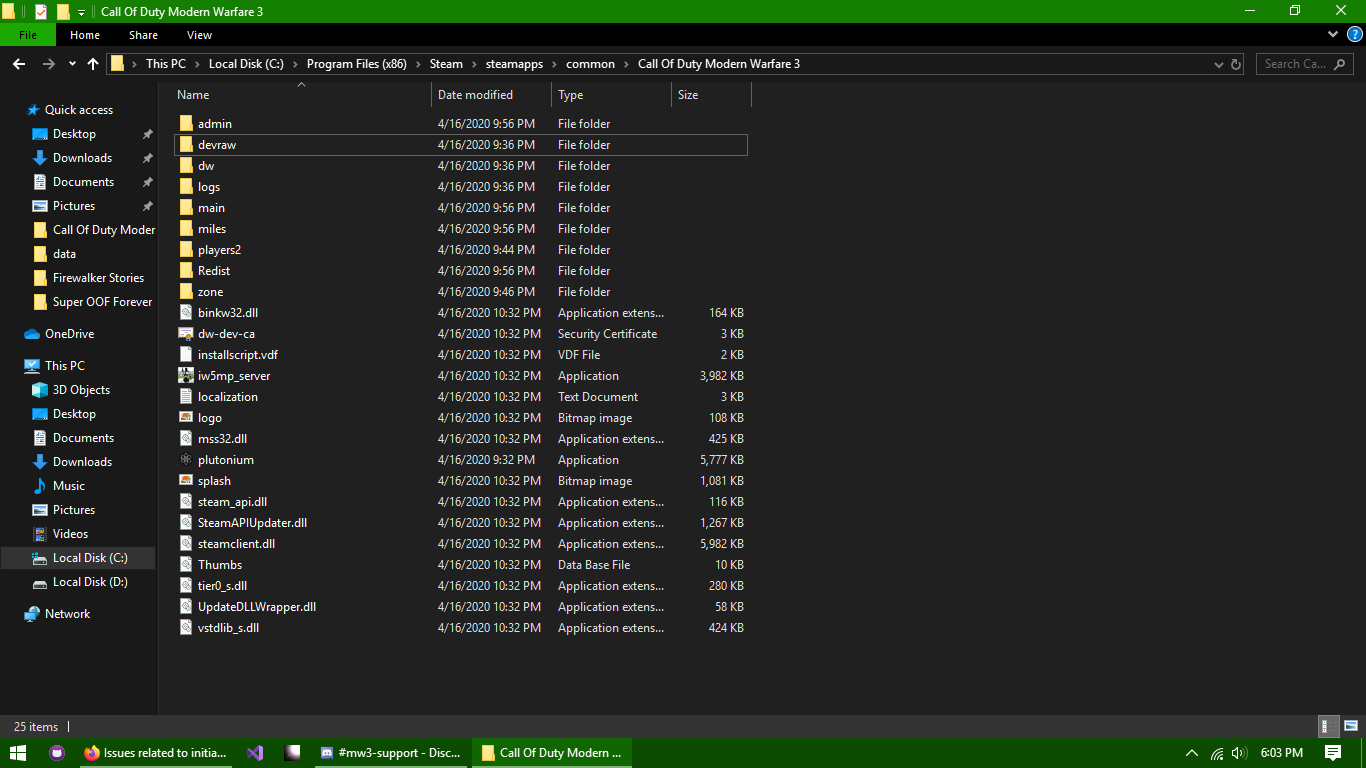The height and width of the screenshot is (768, 1366).
Task: Open View ribbon tab
Action: (199, 35)
